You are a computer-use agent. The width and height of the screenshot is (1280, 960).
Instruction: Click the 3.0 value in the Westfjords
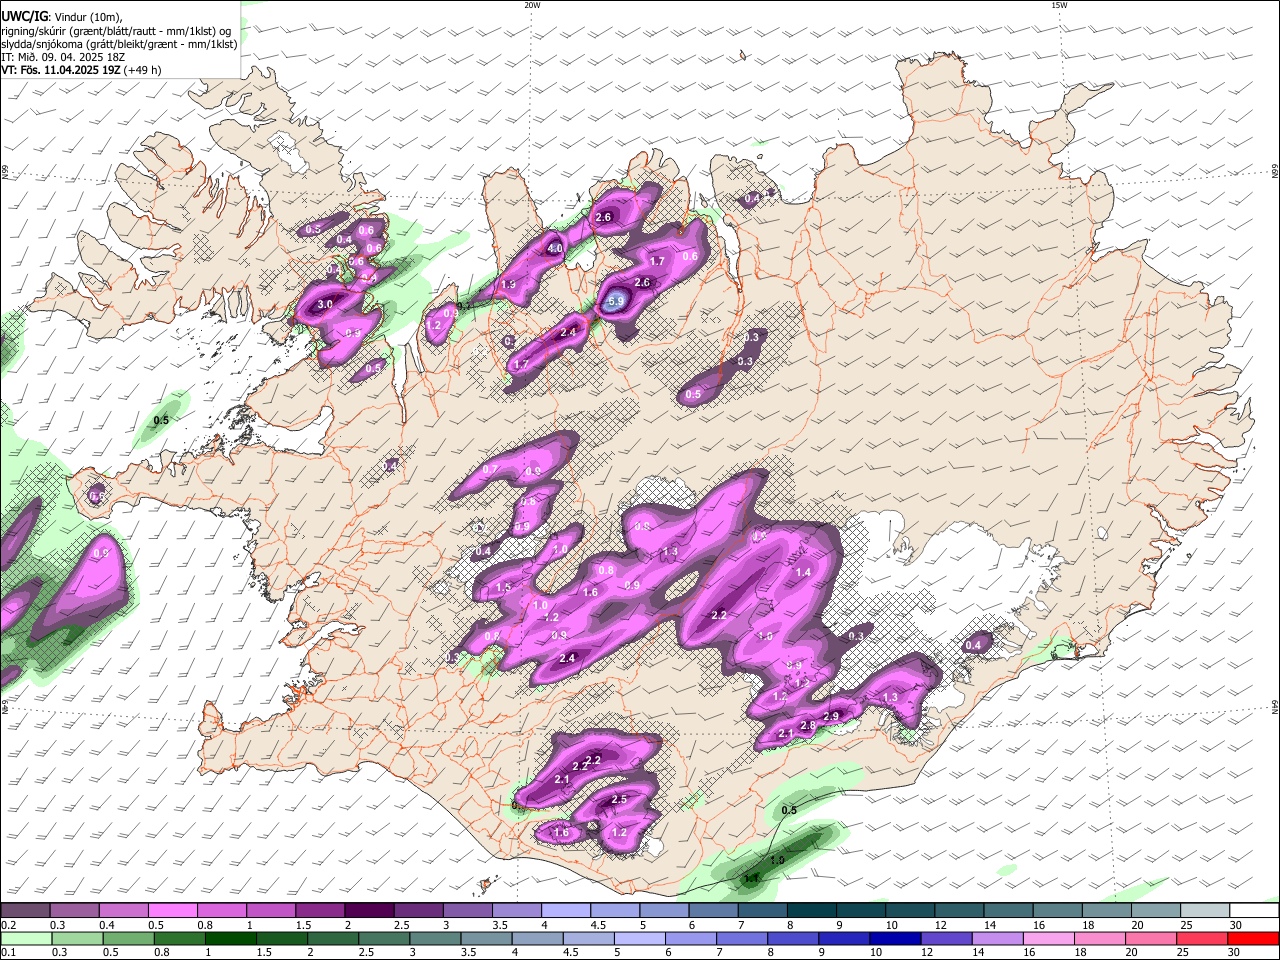(325, 304)
